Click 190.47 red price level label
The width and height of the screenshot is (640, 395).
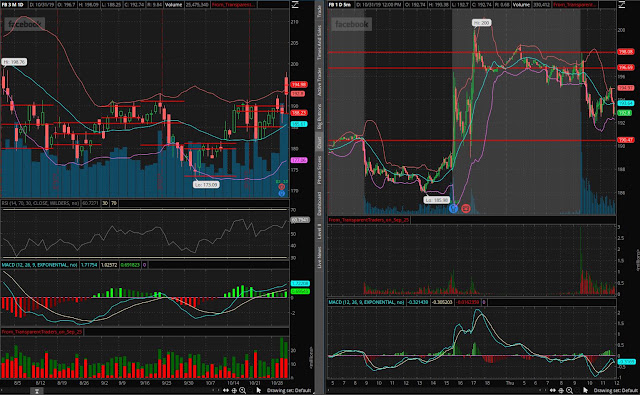click(625, 140)
